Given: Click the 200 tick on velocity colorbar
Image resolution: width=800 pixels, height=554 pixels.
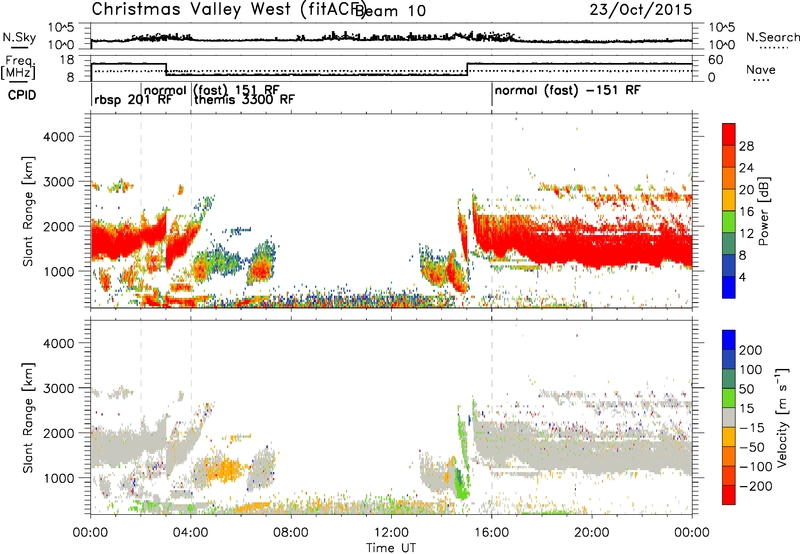Looking at the screenshot, I should [x=750, y=350].
